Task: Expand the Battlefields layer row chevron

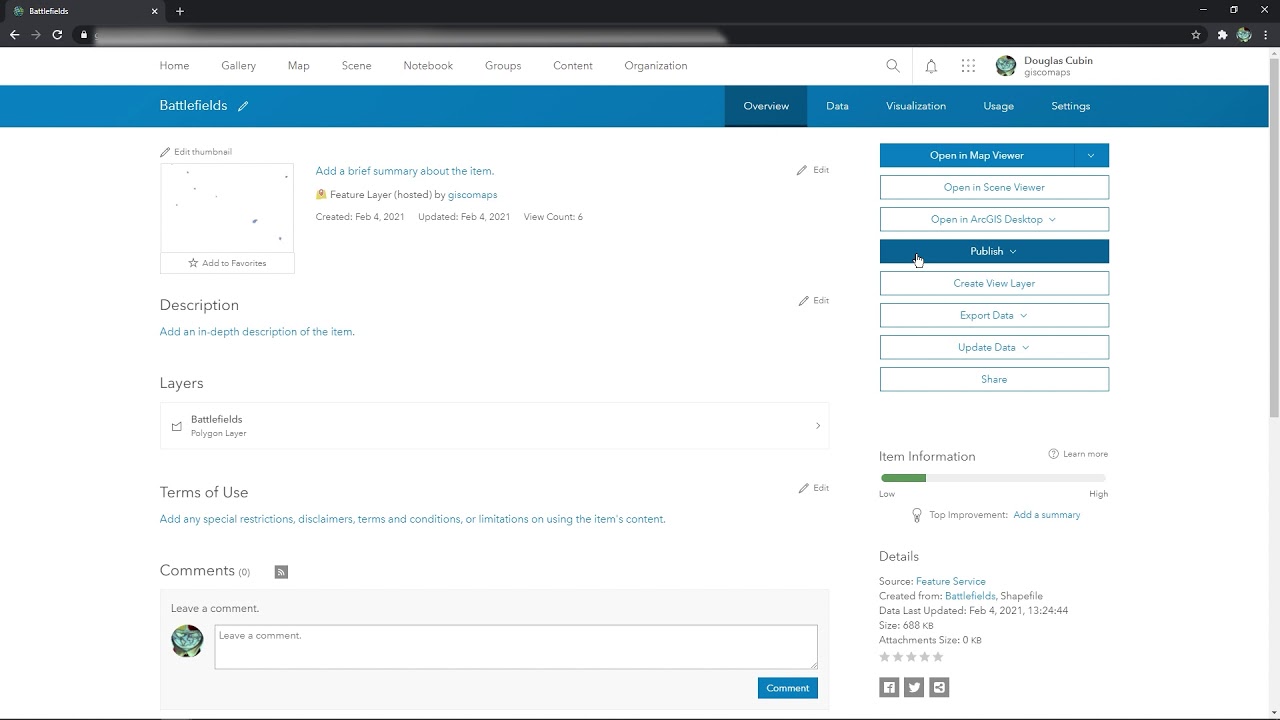Action: pos(817,426)
